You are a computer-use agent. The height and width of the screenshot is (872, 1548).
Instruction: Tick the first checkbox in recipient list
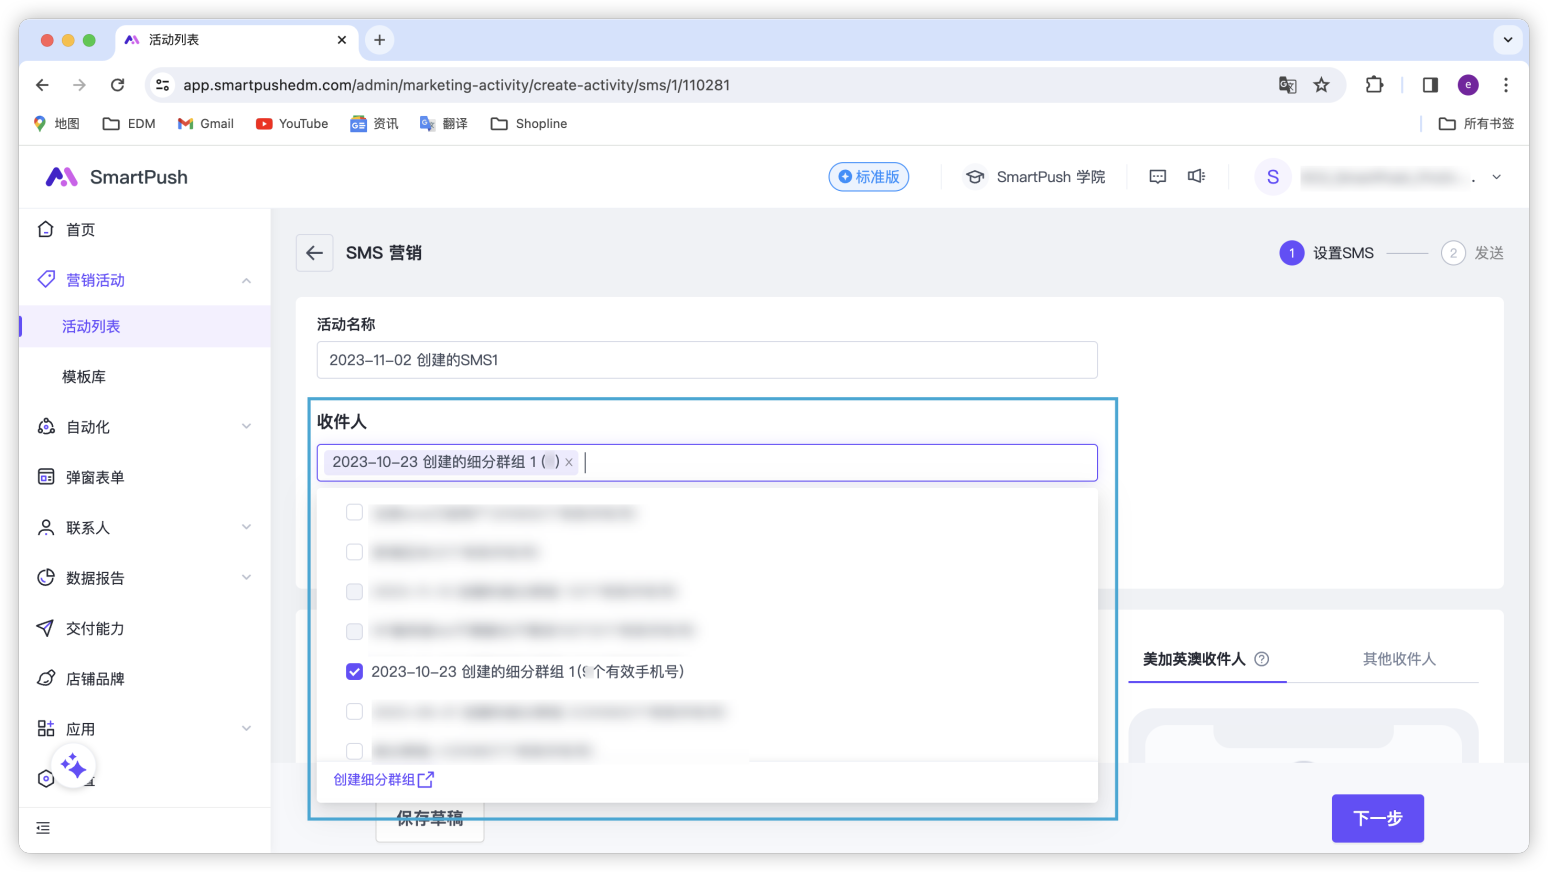[354, 512]
